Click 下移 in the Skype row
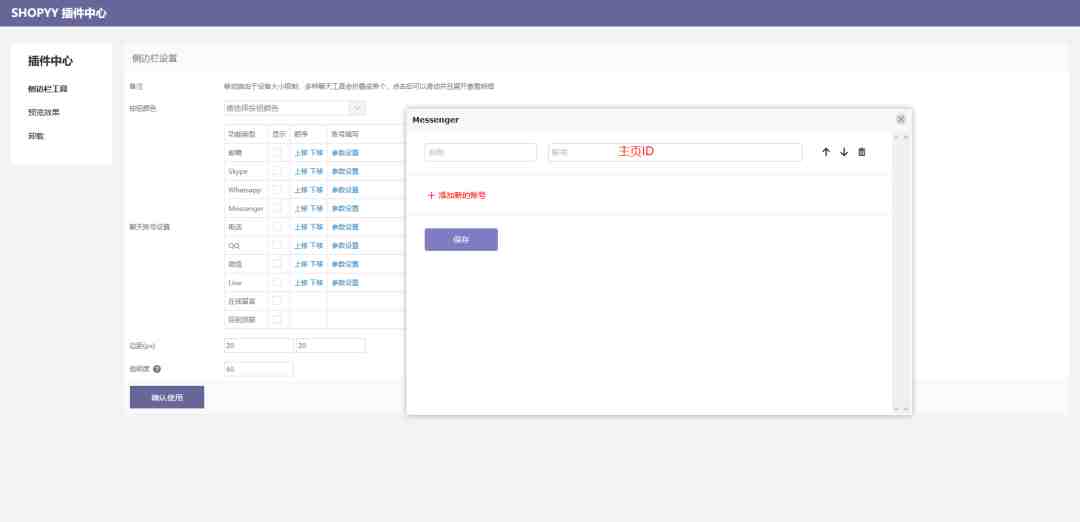Viewport: 1080px width, 522px height. tap(316, 171)
